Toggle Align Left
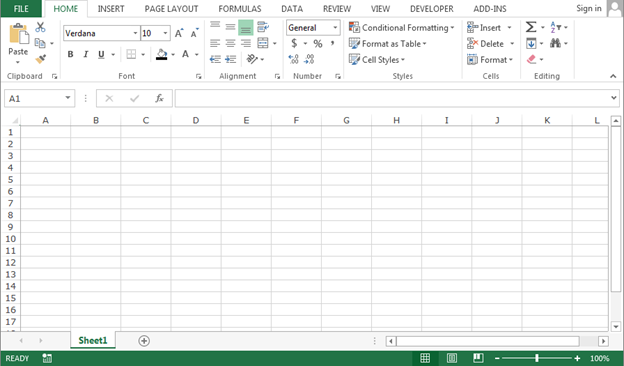 215,43
